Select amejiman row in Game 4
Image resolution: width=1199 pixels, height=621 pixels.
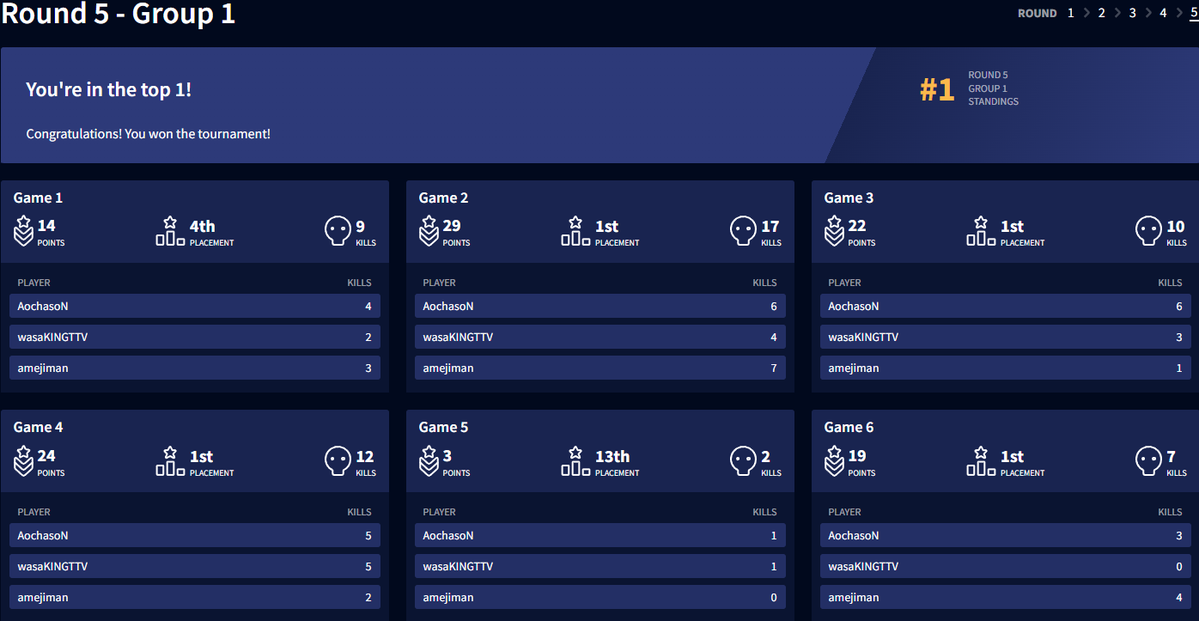[x=195, y=597]
